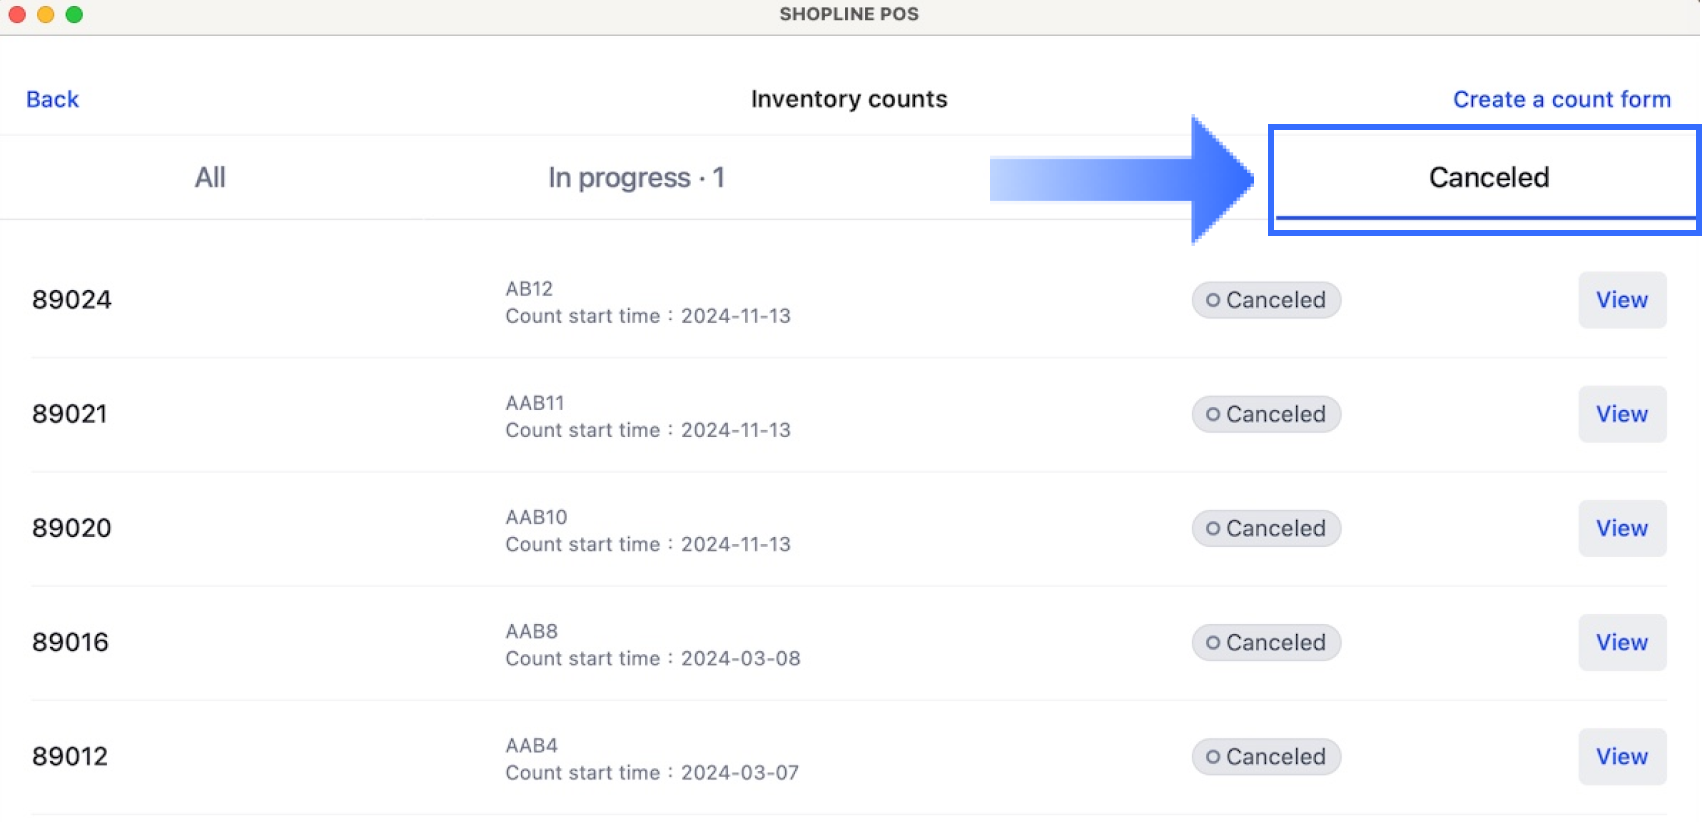Select the AB12 count entry
The width and height of the screenshot is (1702, 822).
tap(529, 289)
